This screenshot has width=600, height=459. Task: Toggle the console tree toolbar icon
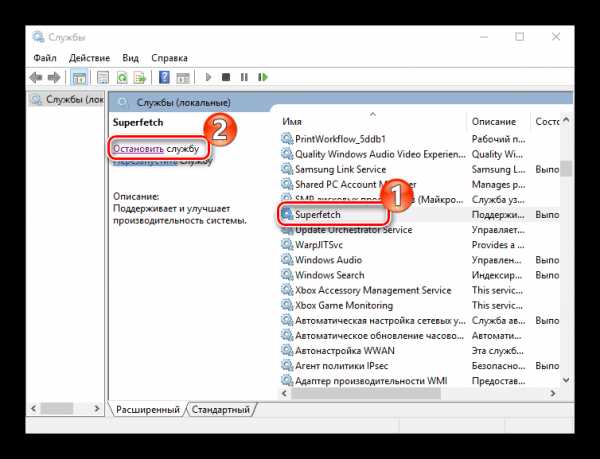click(79, 78)
